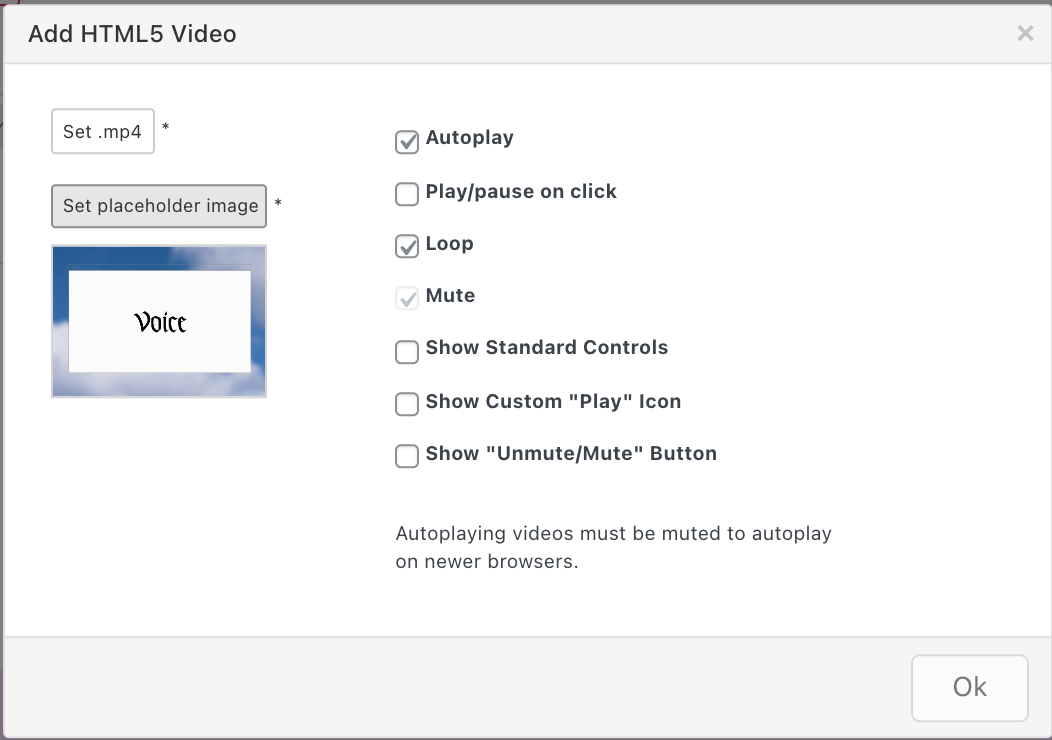Click the Set .mp4 button

103,131
